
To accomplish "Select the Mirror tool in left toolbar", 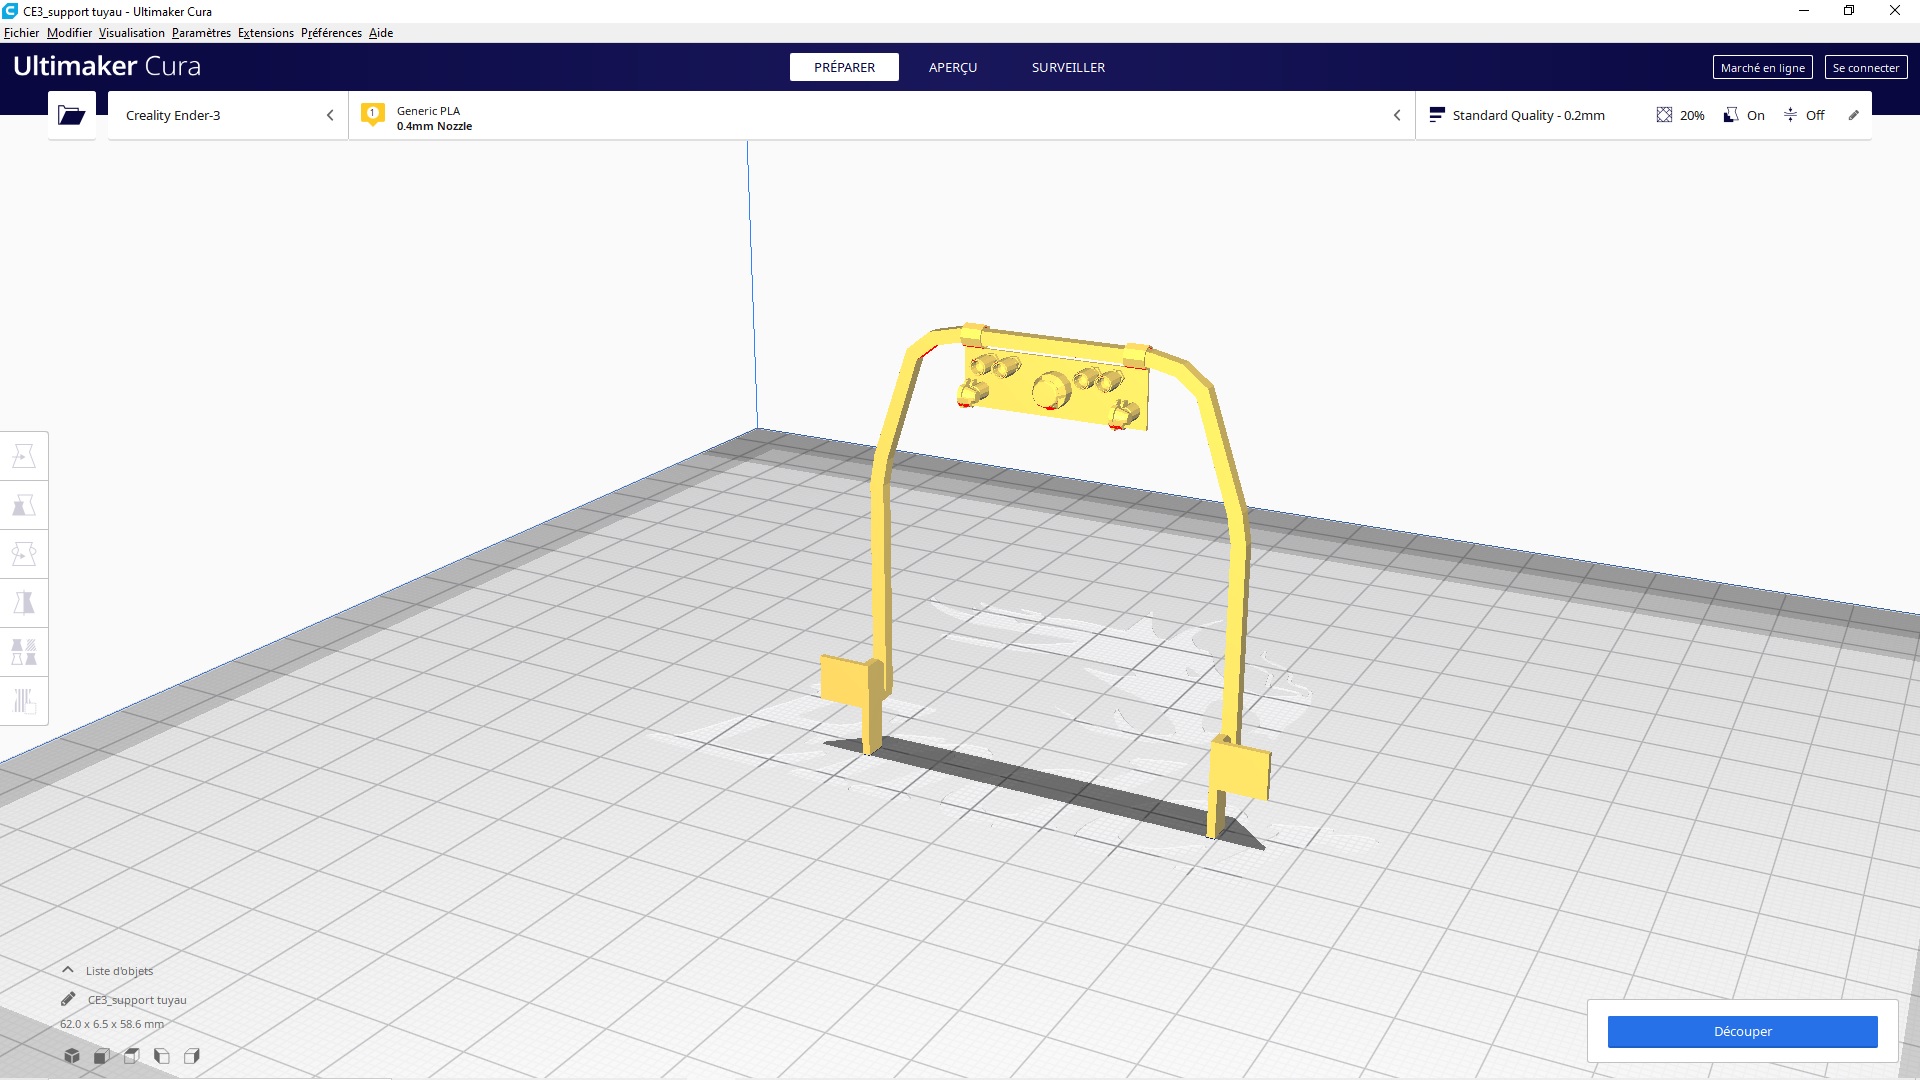I will coord(24,603).
